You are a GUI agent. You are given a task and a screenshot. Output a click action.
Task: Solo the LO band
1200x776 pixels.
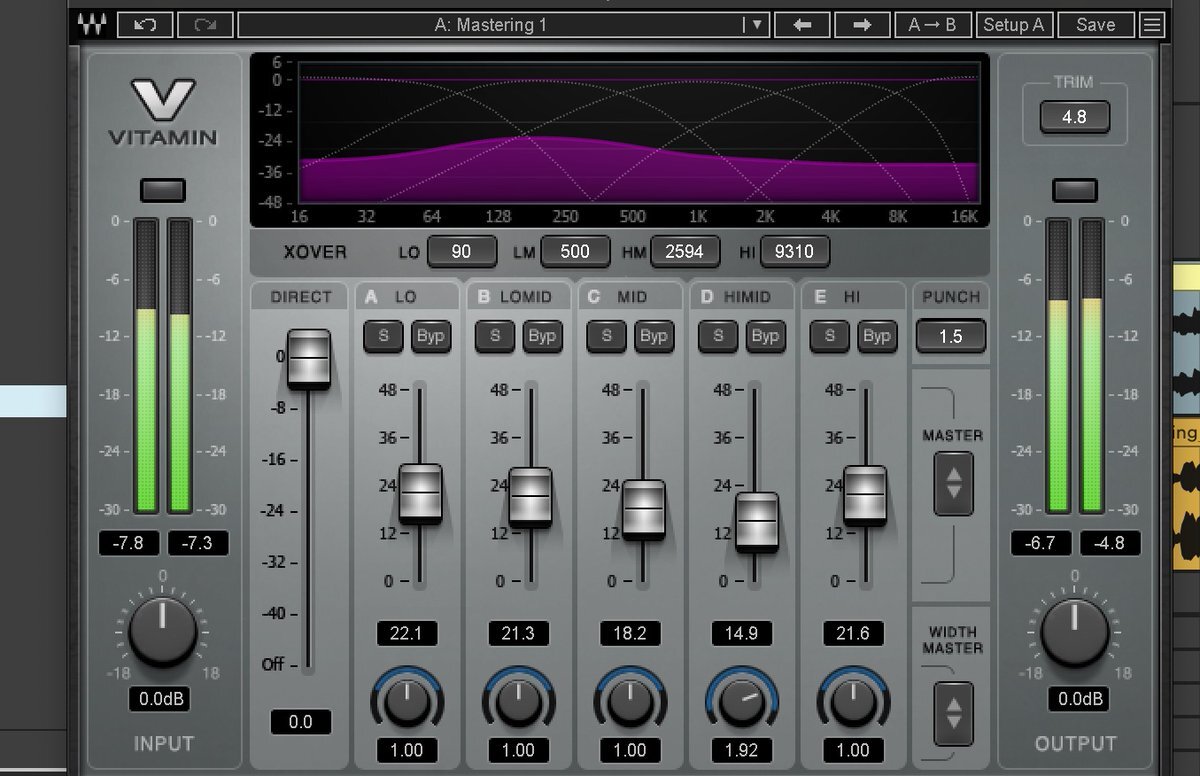click(x=383, y=336)
